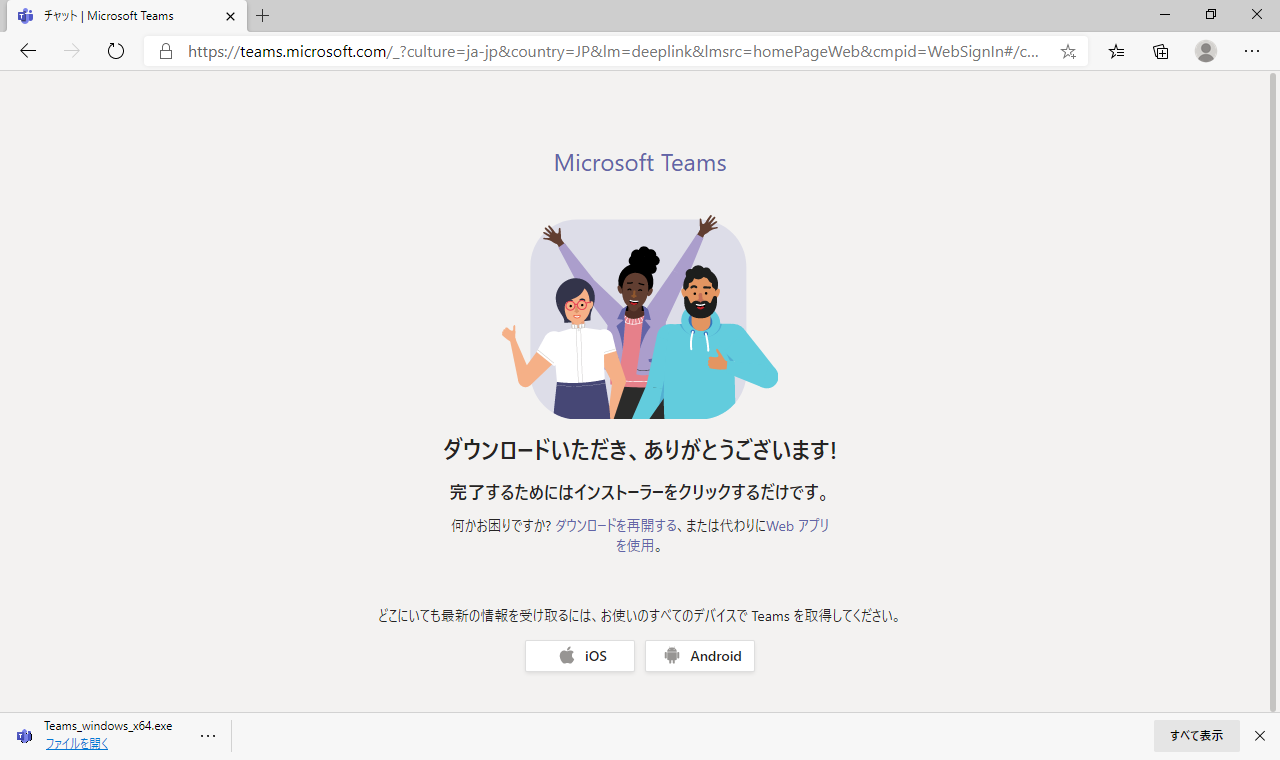The image size is (1280, 760).
Task: Go back to the previous page
Action: tap(28, 51)
